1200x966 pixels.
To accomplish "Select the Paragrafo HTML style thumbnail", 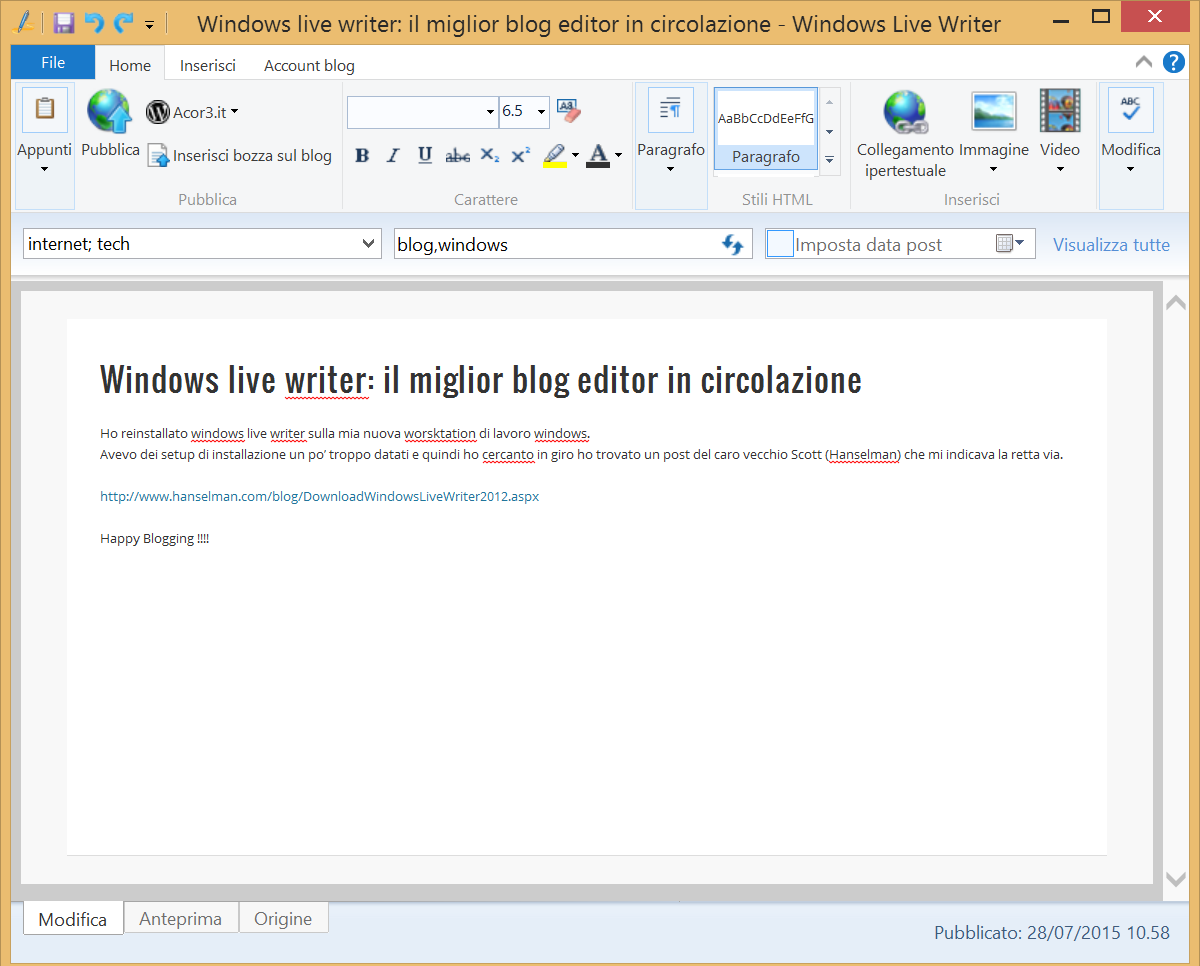I will (766, 128).
